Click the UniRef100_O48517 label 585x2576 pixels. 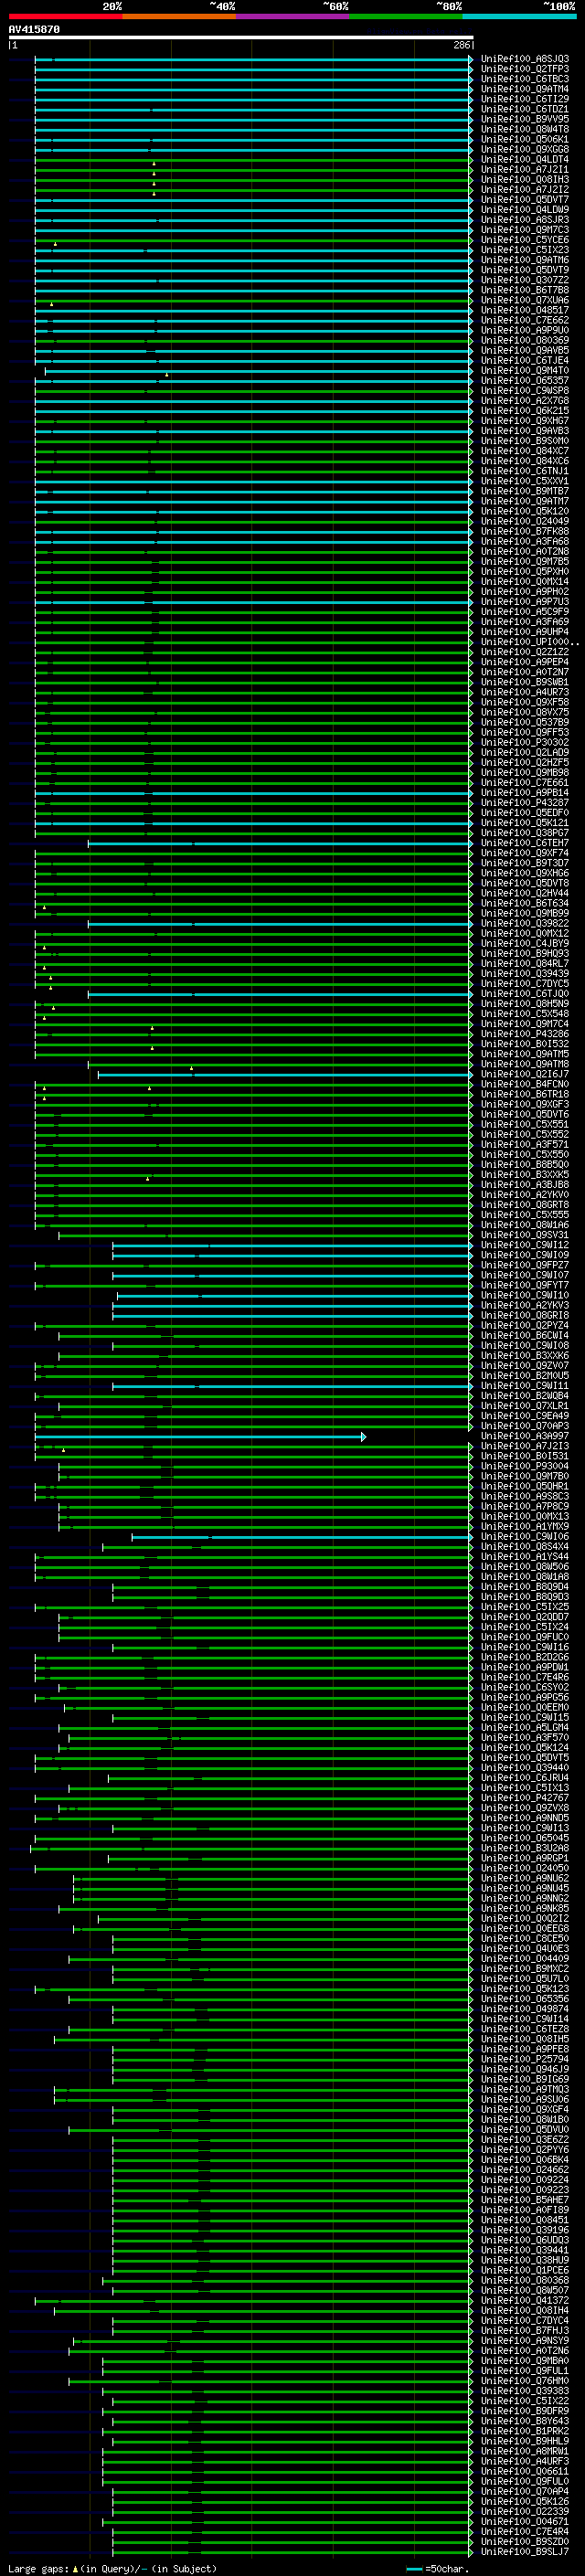(525, 311)
